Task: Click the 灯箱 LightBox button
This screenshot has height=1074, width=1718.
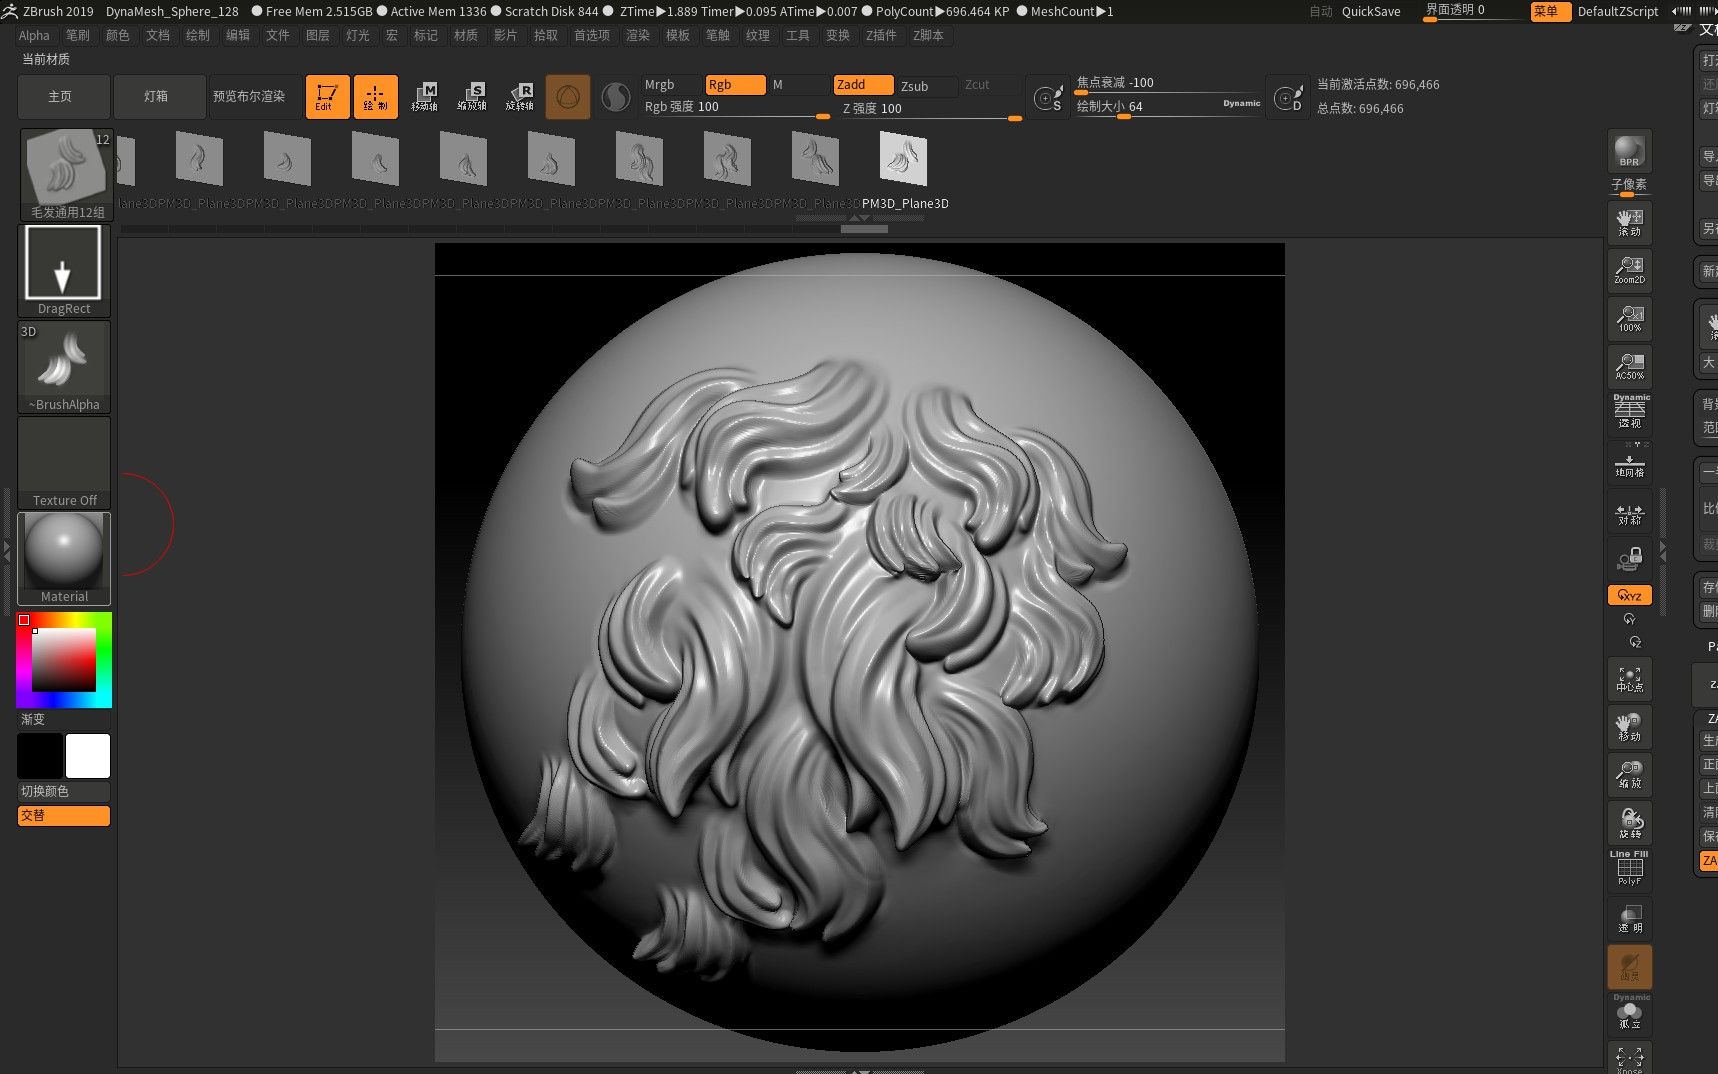Action: (x=159, y=96)
